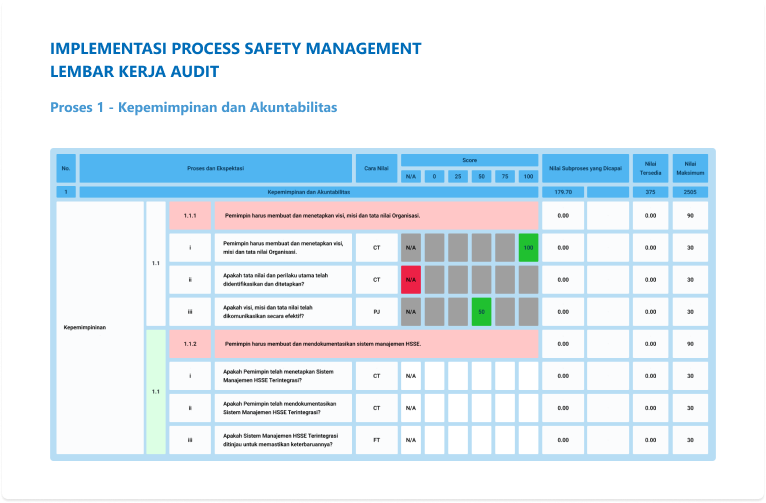This screenshot has width=766, height=503.
Task: Click the 'IMPLEMENTASI PROCESS SAFETY MANAGEMENT' title
Action: [x=235, y=48]
